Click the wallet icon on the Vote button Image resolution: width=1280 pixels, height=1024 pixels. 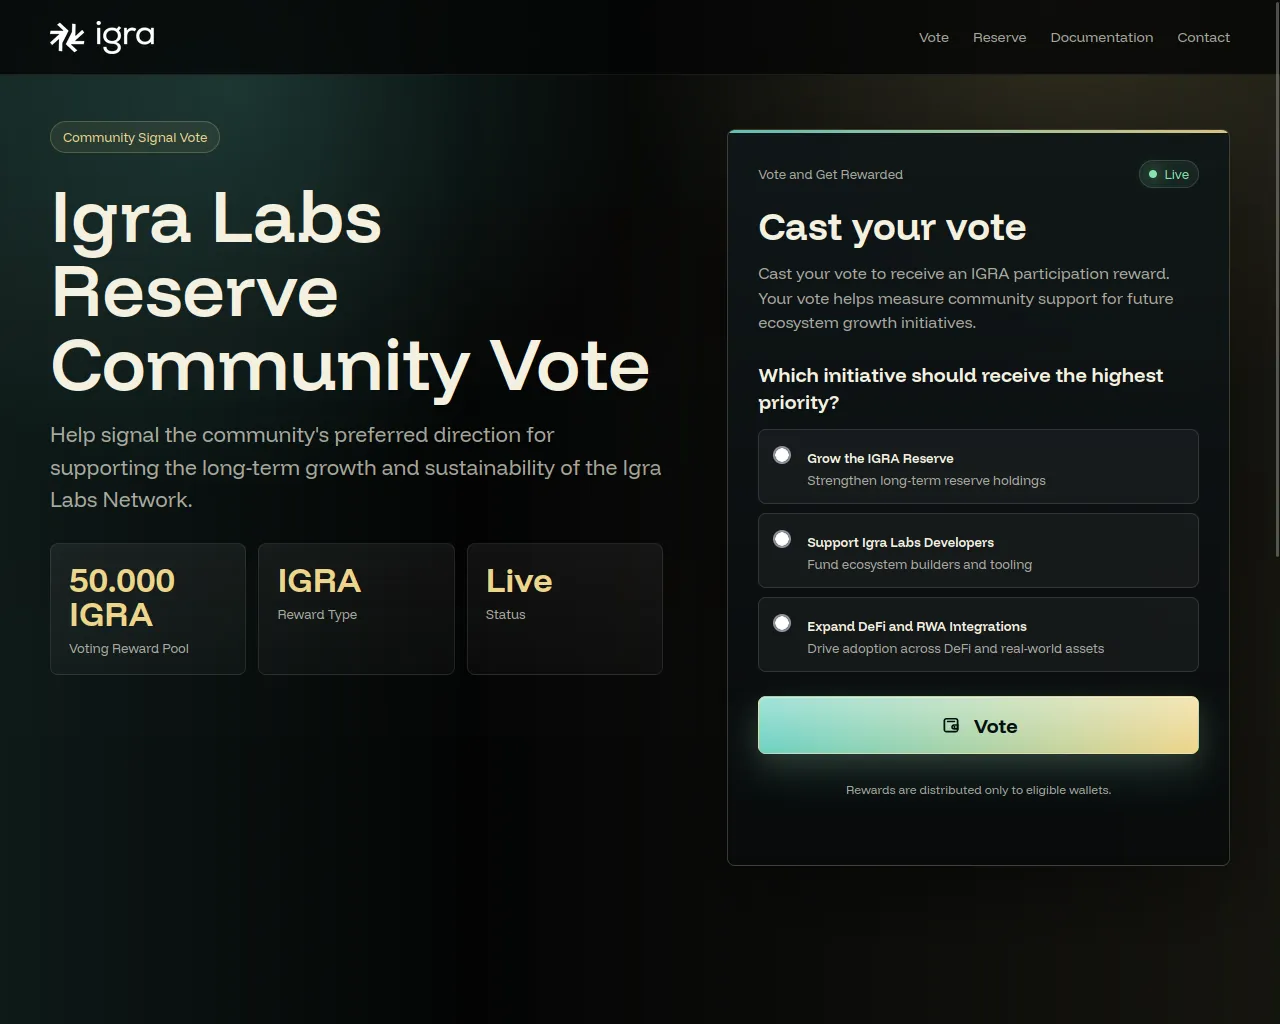pyautogui.click(x=951, y=725)
